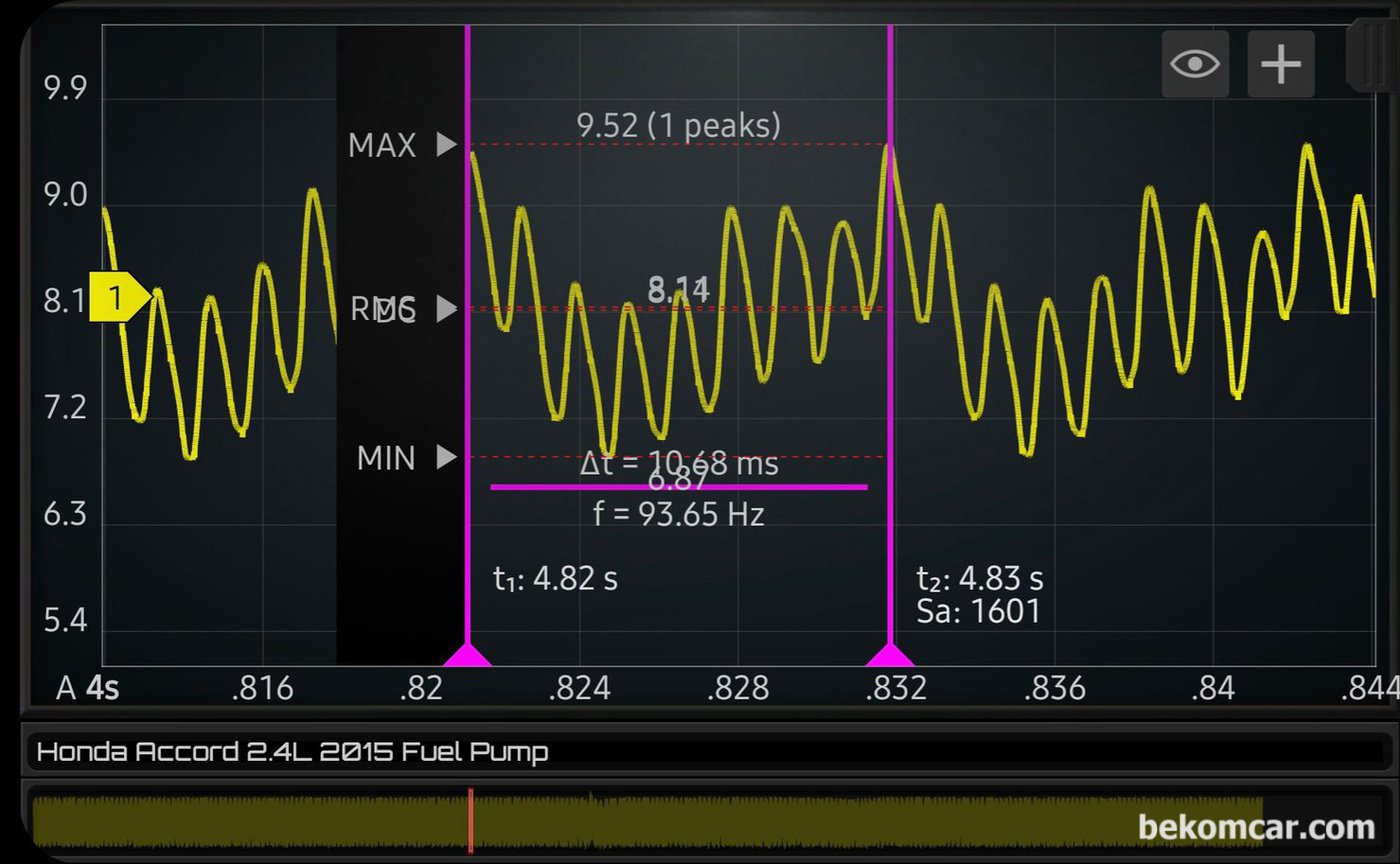Click the plus add button

[x=1280, y=64]
